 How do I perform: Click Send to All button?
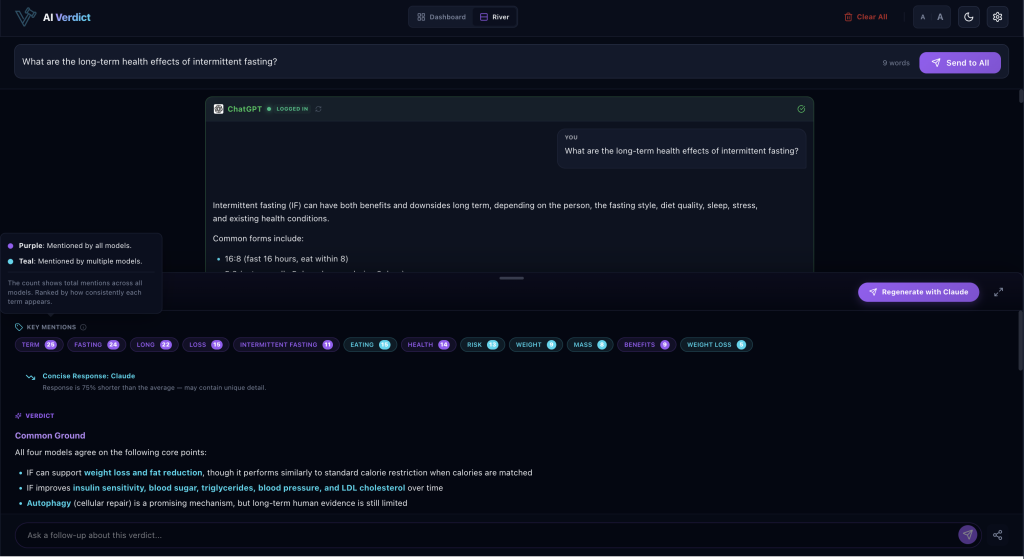pos(959,63)
